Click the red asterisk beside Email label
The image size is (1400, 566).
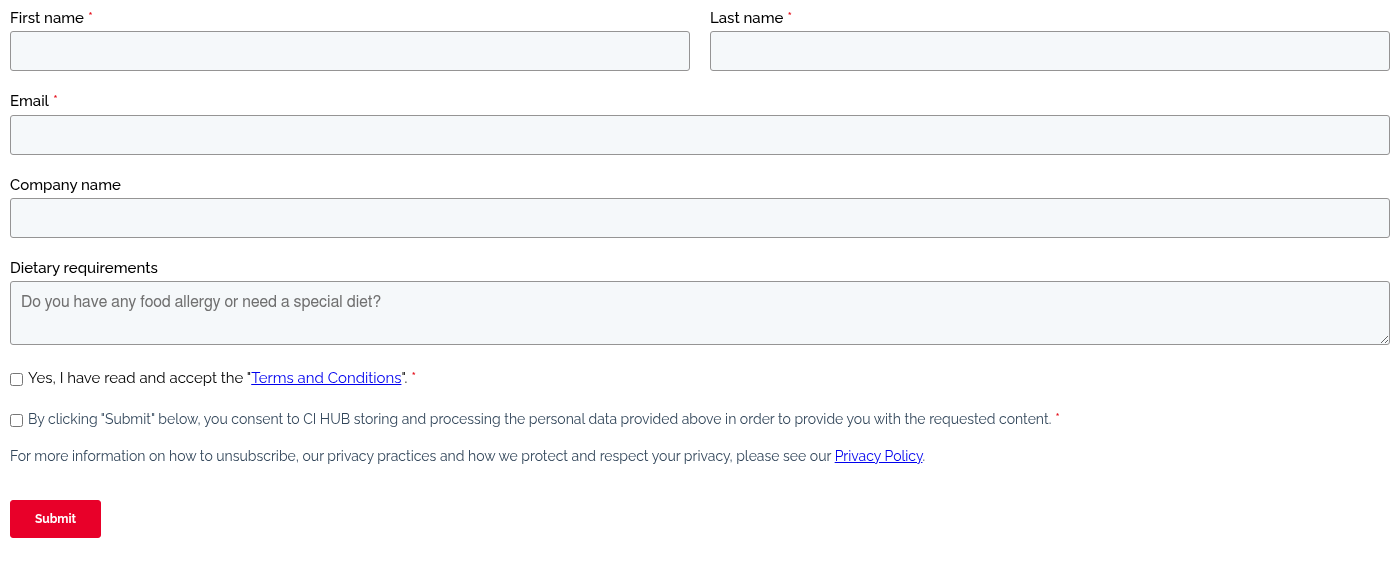pyautogui.click(x=56, y=99)
